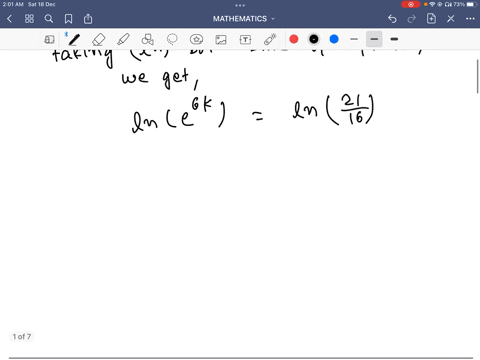Undo the last stroke

pos(392,19)
